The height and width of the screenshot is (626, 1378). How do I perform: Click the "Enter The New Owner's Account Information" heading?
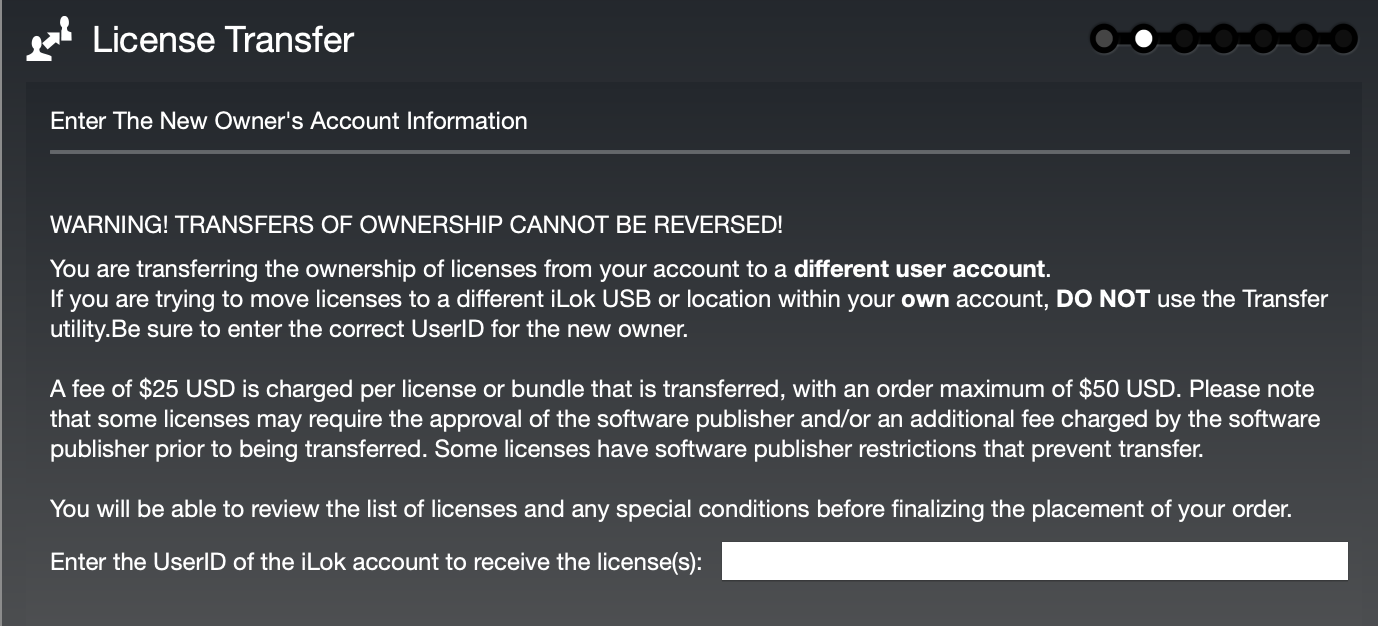288,121
